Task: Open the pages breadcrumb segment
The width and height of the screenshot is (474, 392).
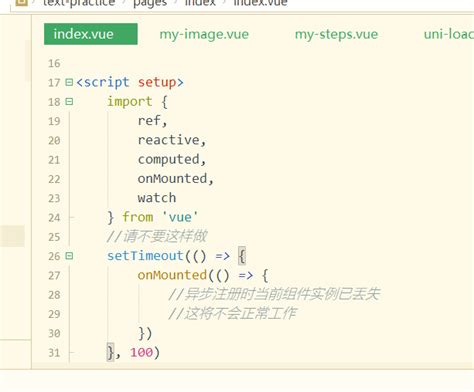Action: coord(150,3)
